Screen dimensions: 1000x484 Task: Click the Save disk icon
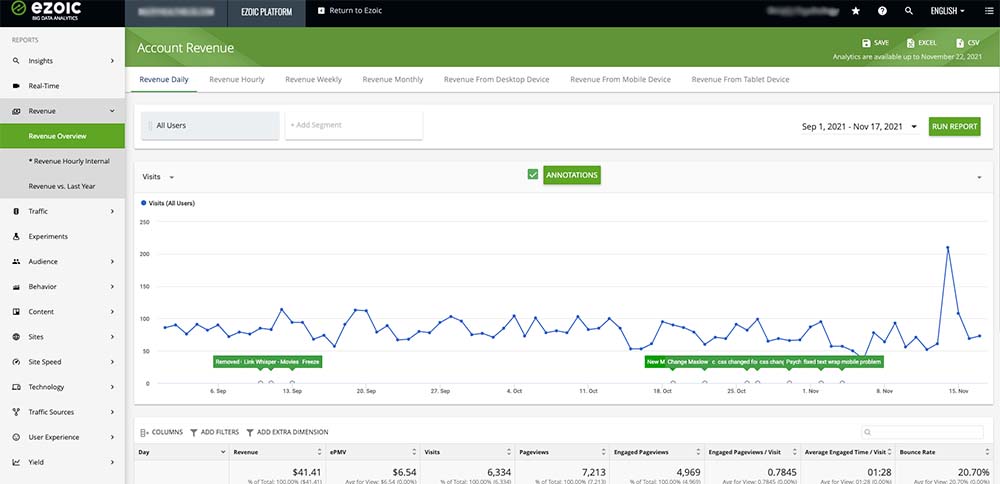[x=866, y=43]
